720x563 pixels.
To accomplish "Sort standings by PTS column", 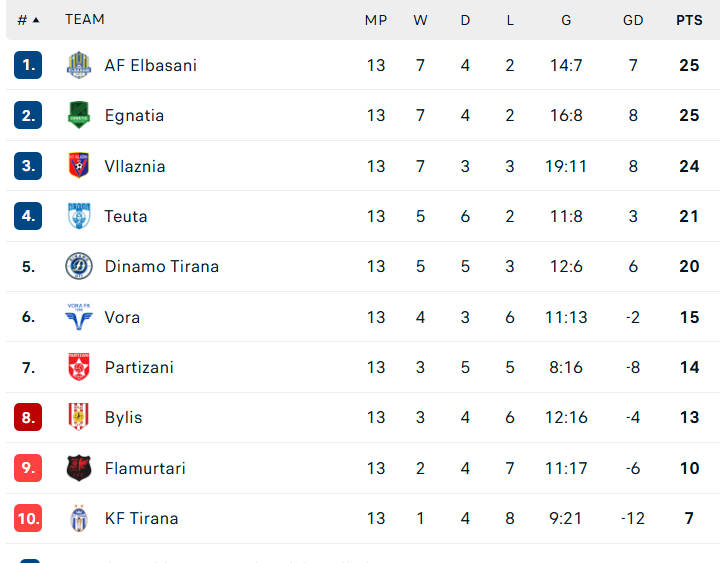I will pos(689,19).
